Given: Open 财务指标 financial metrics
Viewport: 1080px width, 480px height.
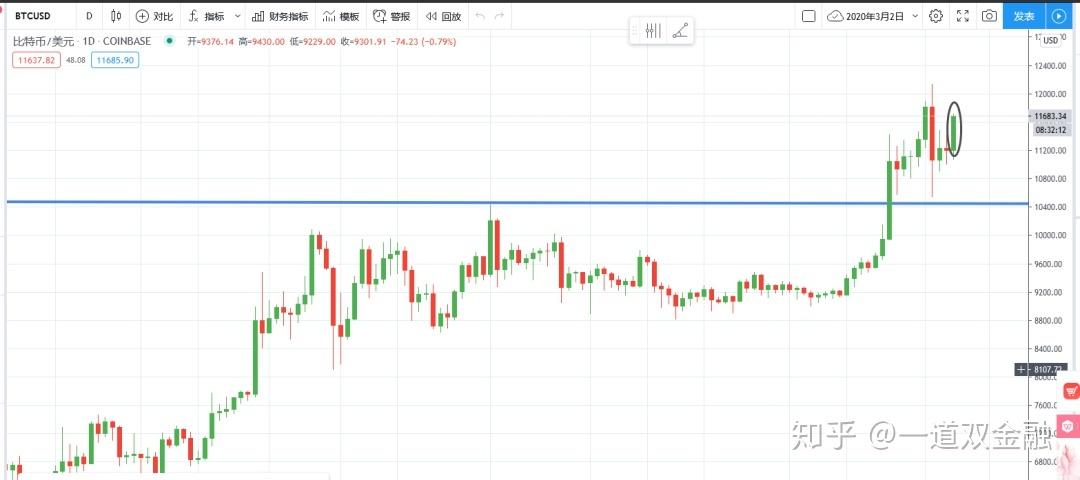Looking at the screenshot, I should (x=280, y=16).
